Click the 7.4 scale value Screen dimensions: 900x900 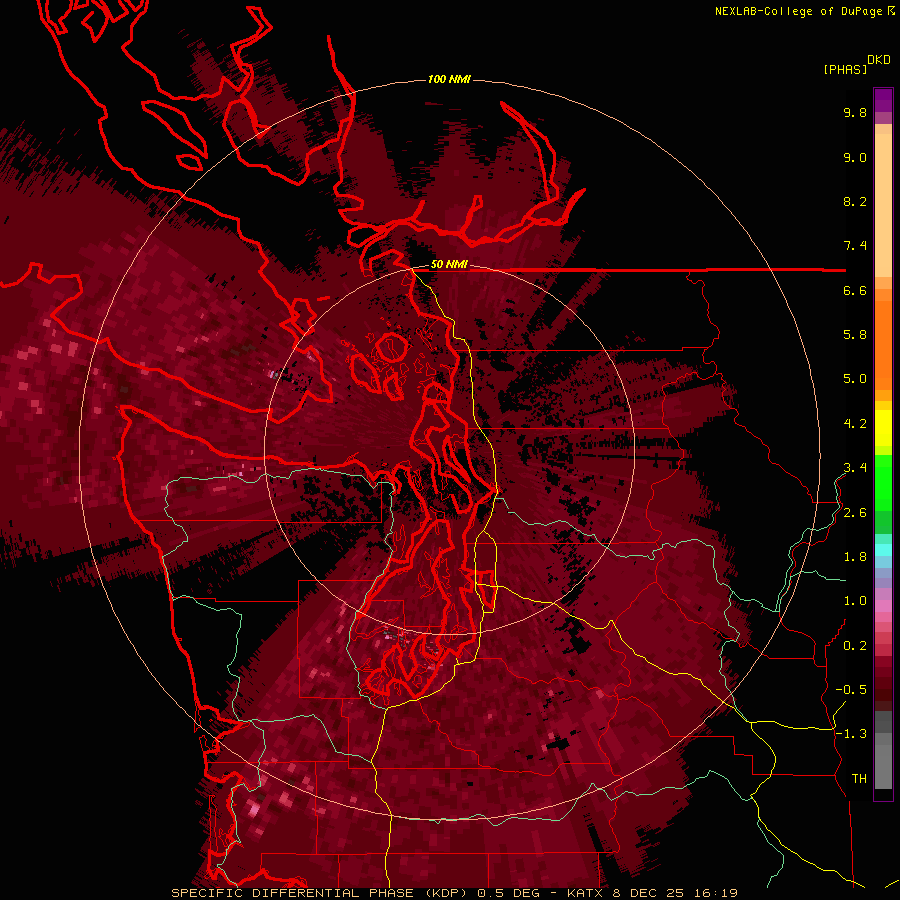click(855, 246)
